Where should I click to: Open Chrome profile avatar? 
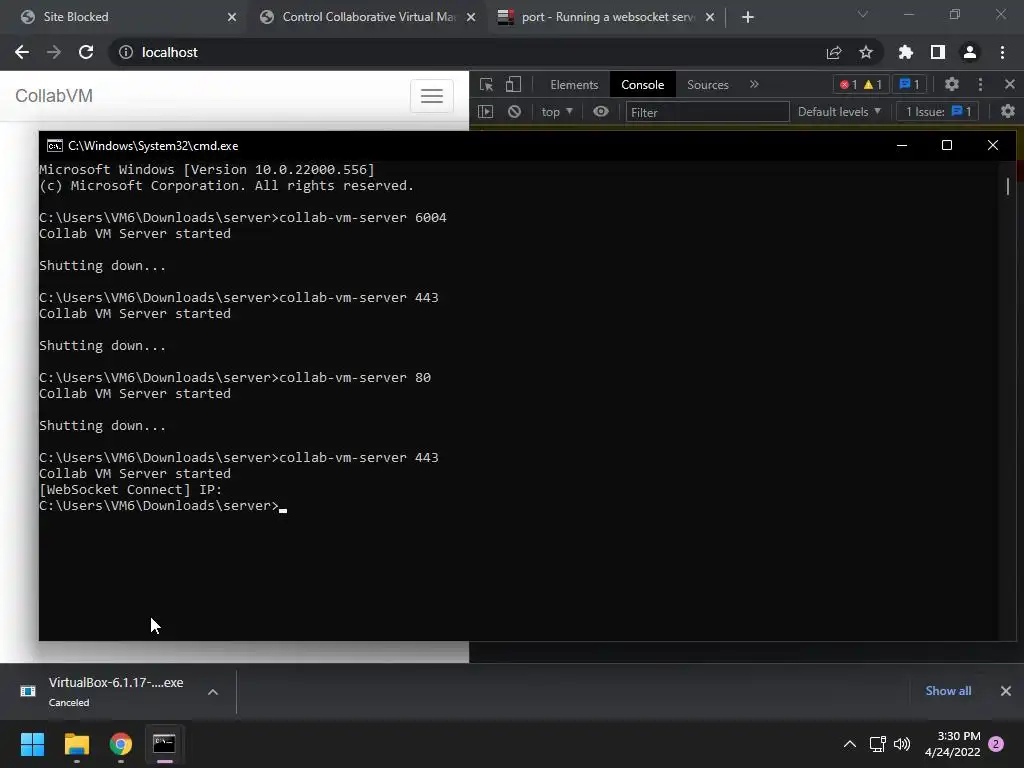pos(970,52)
